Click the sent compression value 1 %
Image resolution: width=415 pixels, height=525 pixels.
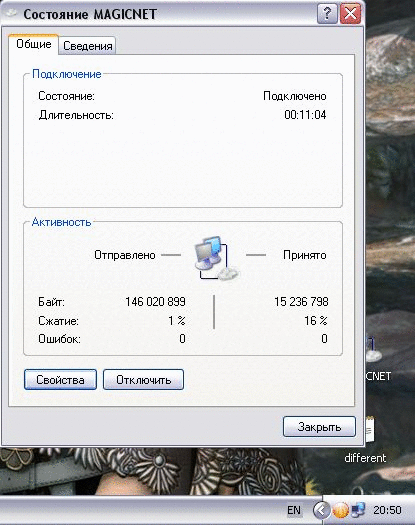(177, 321)
